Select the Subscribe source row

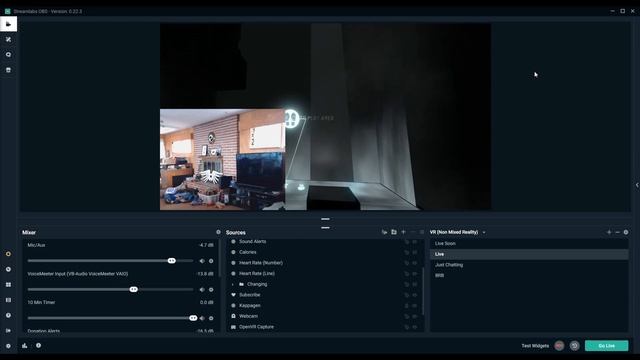[x=324, y=295]
